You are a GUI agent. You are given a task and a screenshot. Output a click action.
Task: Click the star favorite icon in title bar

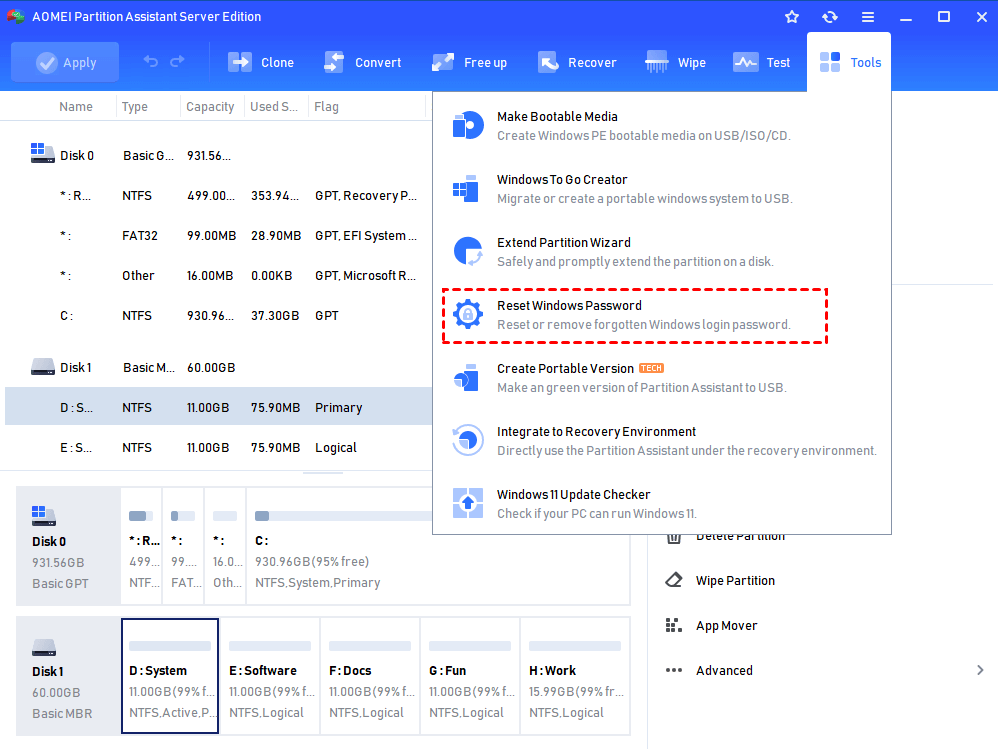[x=792, y=17]
